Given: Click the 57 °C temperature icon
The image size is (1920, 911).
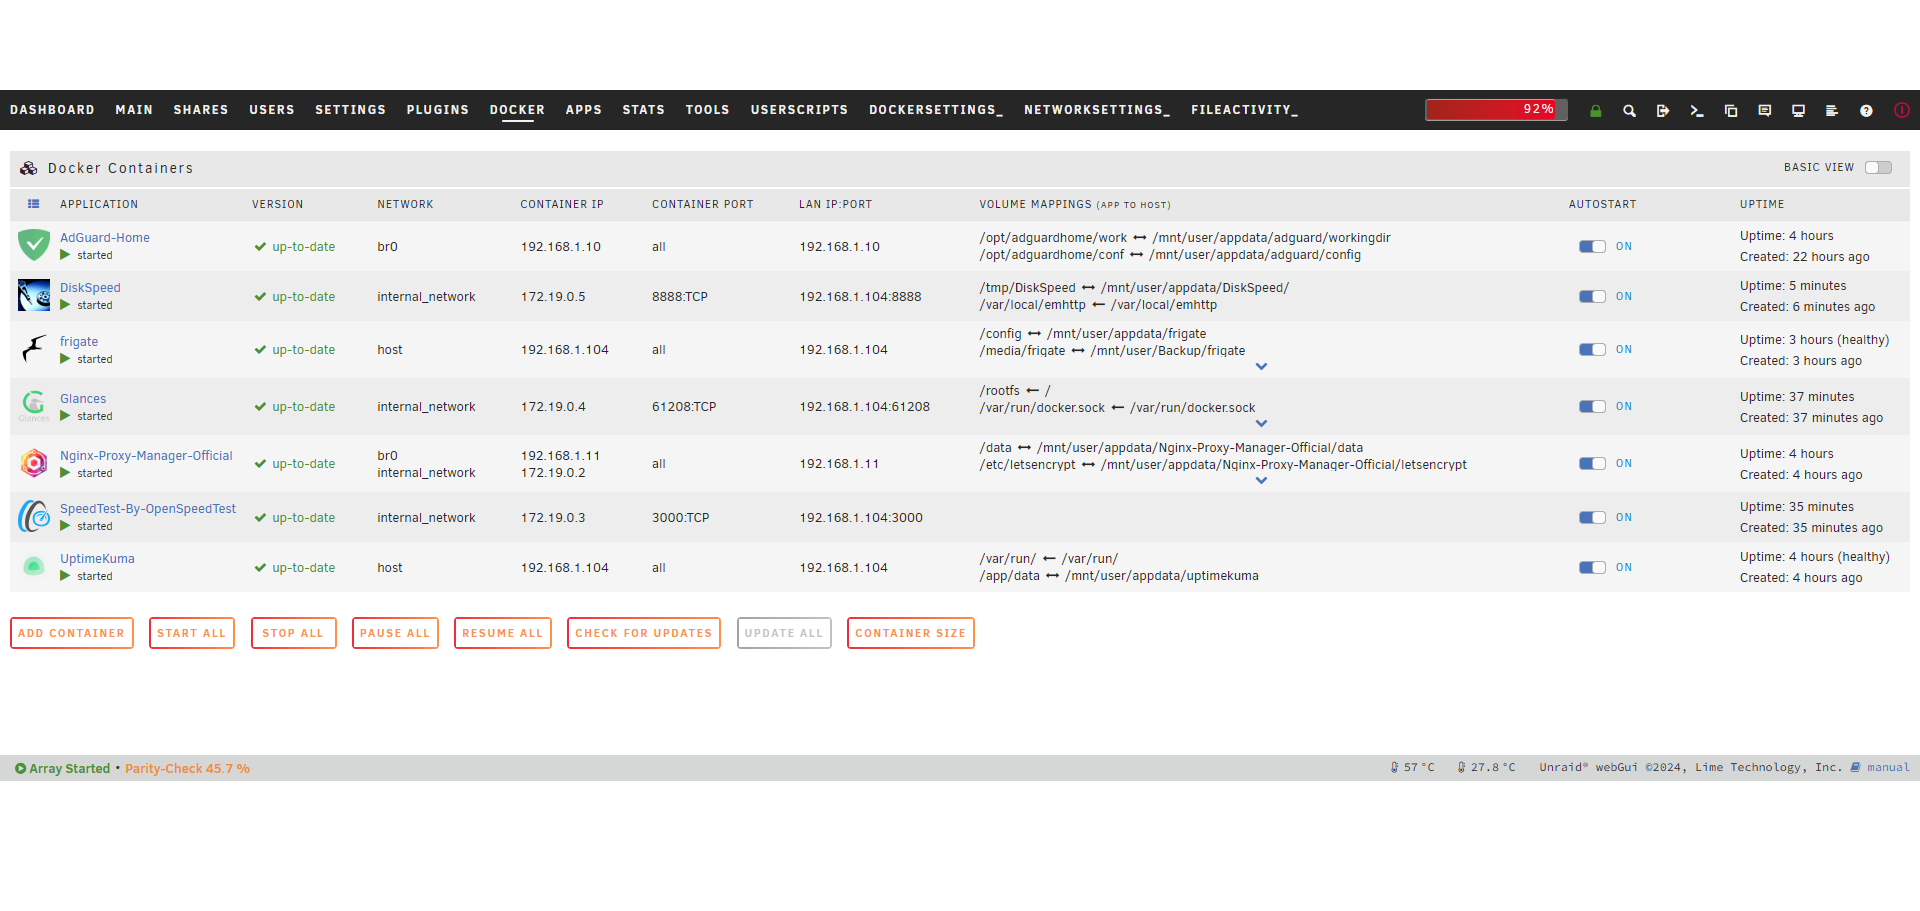Looking at the screenshot, I should point(1394,768).
